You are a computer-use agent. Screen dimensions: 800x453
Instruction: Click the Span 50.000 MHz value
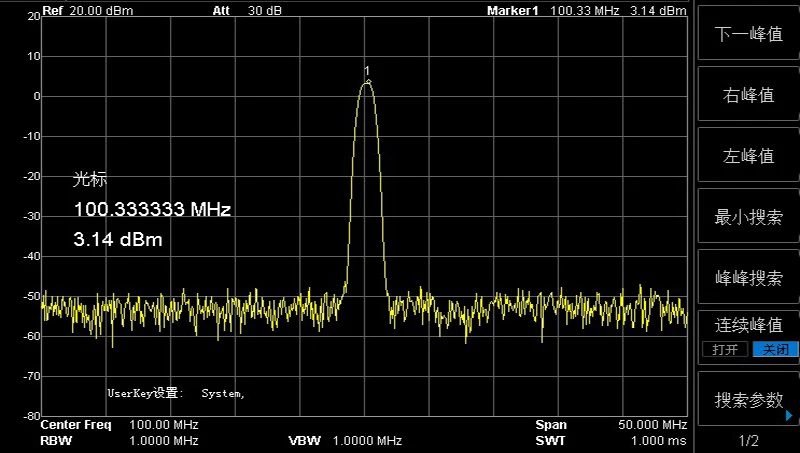[653, 425]
